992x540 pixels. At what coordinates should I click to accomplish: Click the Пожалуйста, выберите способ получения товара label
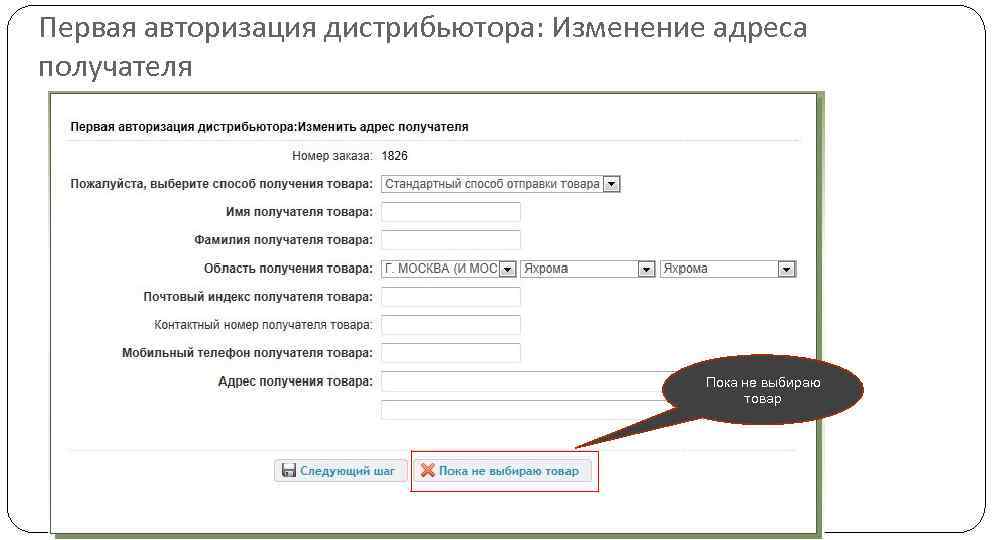(221, 184)
